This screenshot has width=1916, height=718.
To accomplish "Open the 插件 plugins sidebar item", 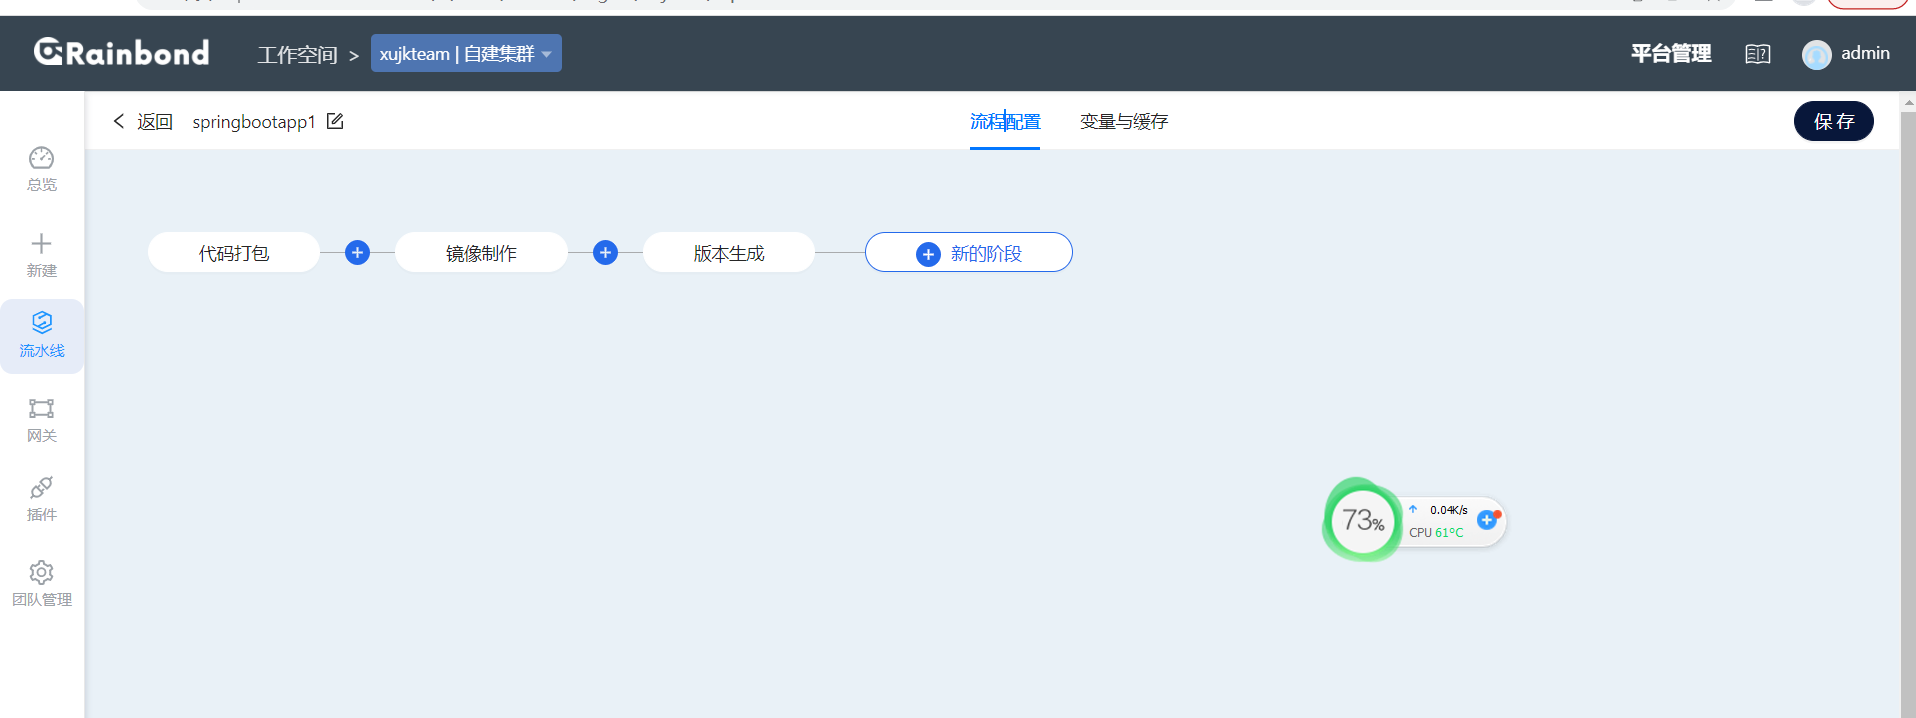I will click(41, 499).
